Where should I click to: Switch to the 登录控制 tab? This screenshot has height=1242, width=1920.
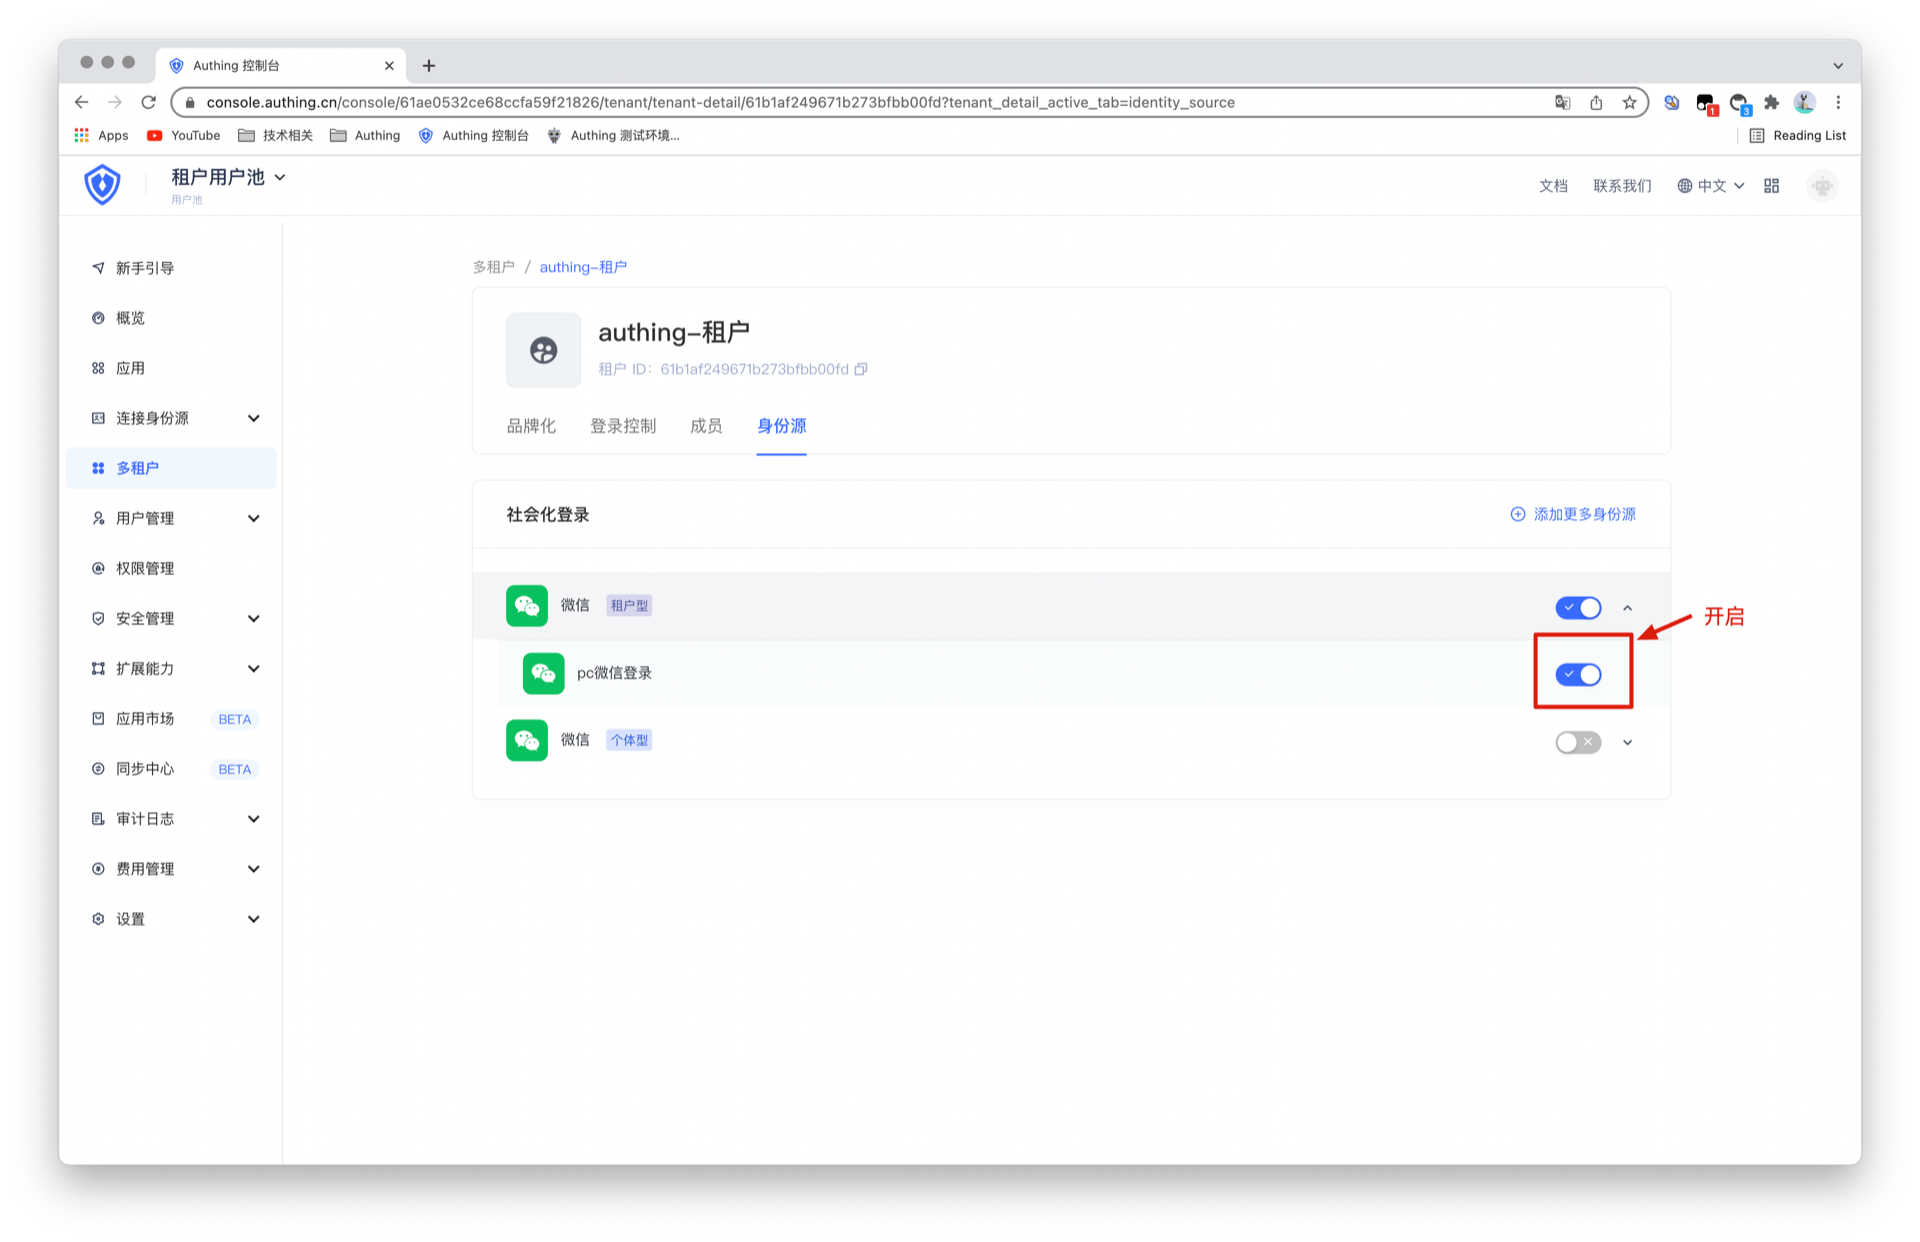(622, 426)
